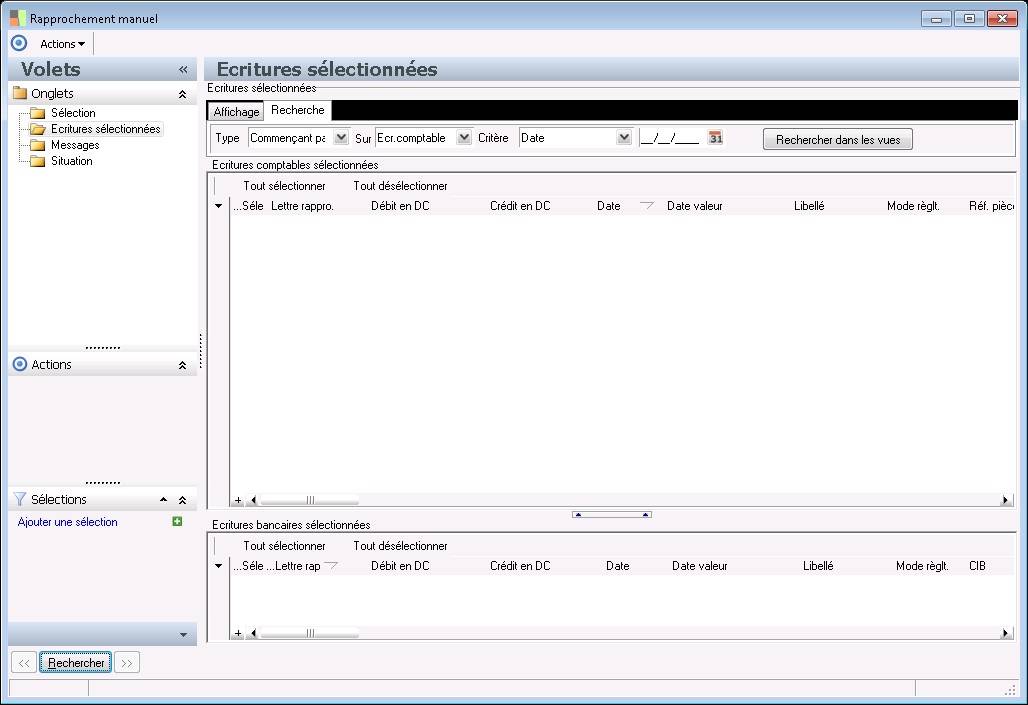Click right scroll arrow of bancaires grid
The width and height of the screenshot is (1028, 705).
[1005, 634]
